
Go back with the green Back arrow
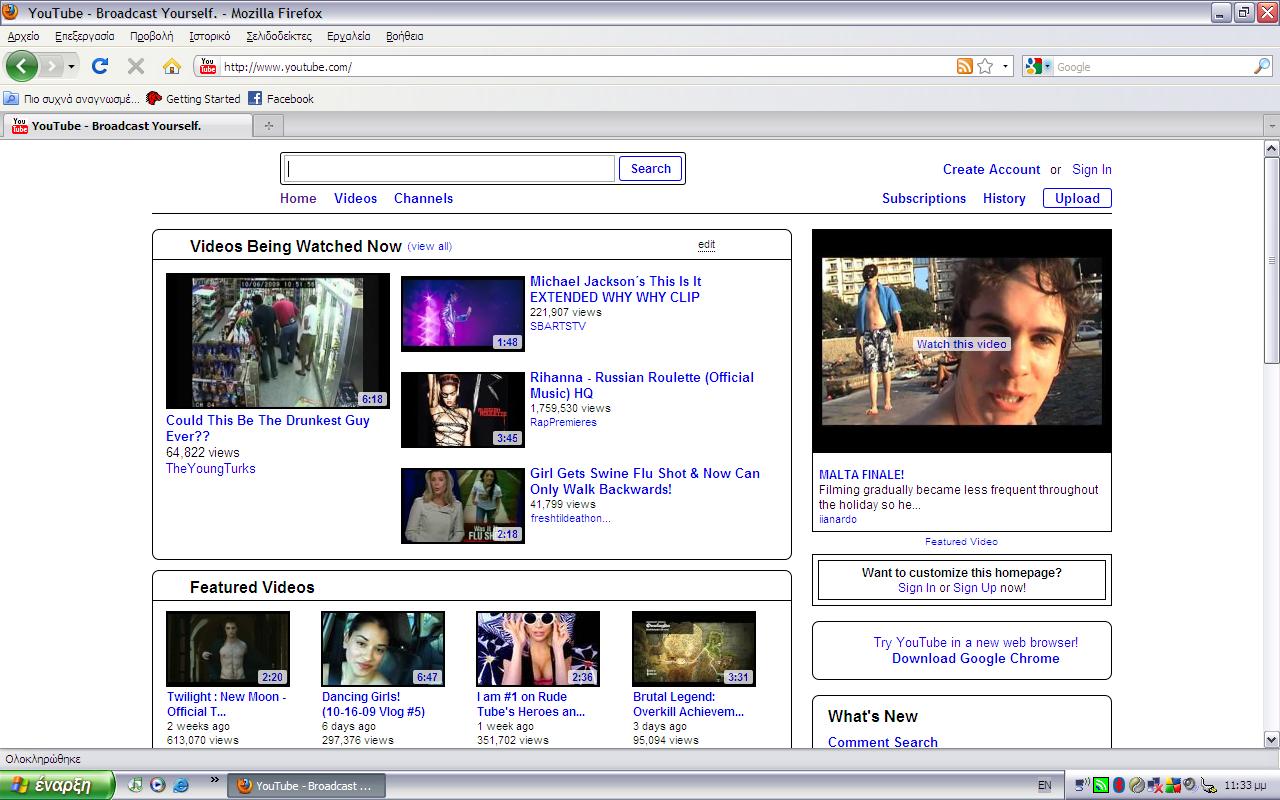[x=22, y=66]
